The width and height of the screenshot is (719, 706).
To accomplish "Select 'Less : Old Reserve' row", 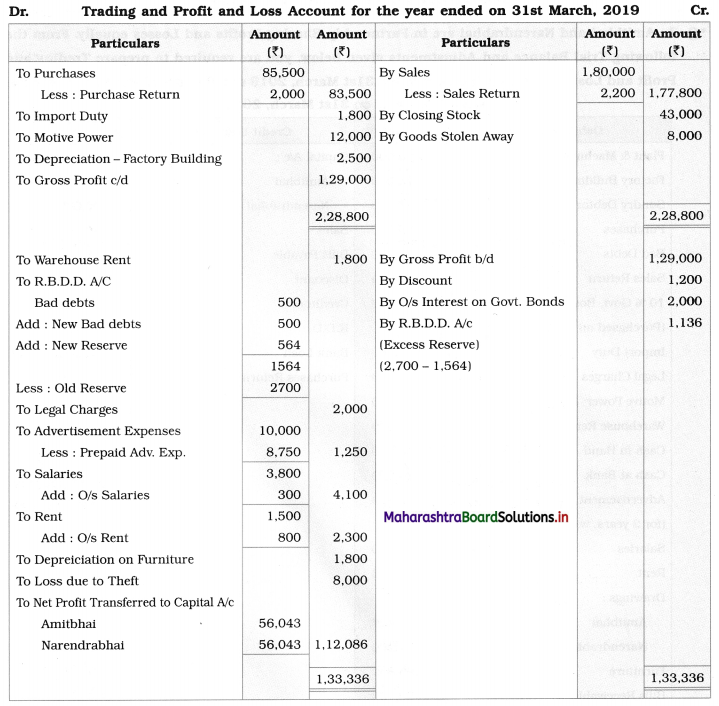I will pos(71,388).
